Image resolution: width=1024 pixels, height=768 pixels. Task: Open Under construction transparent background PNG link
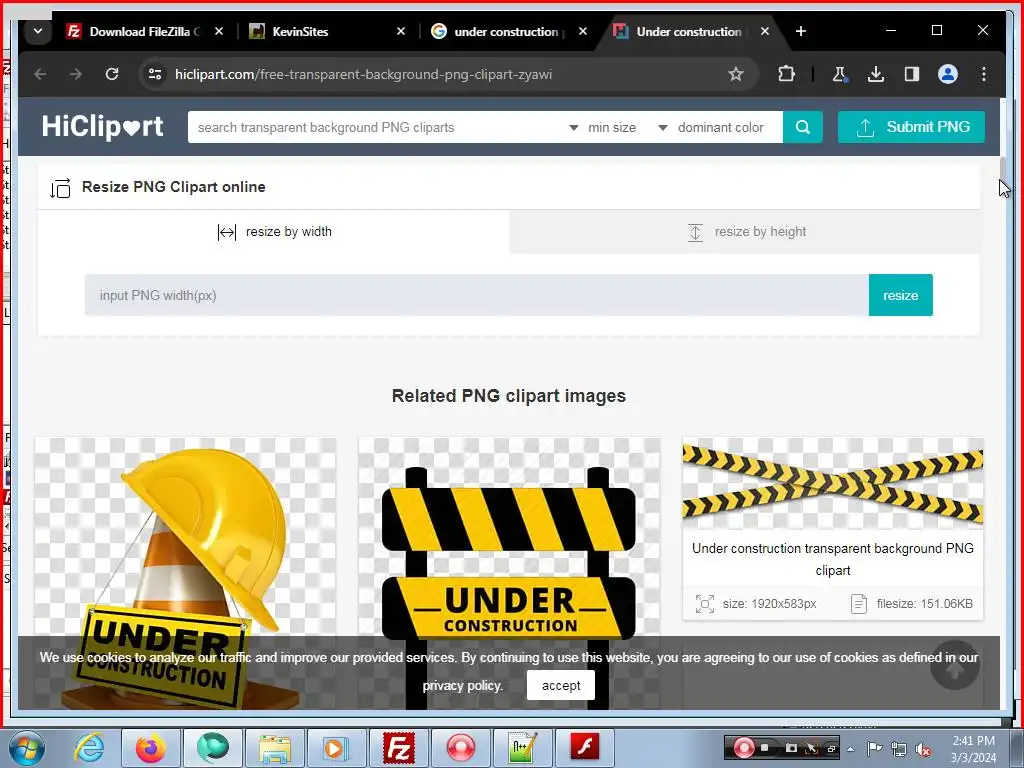pos(833,559)
